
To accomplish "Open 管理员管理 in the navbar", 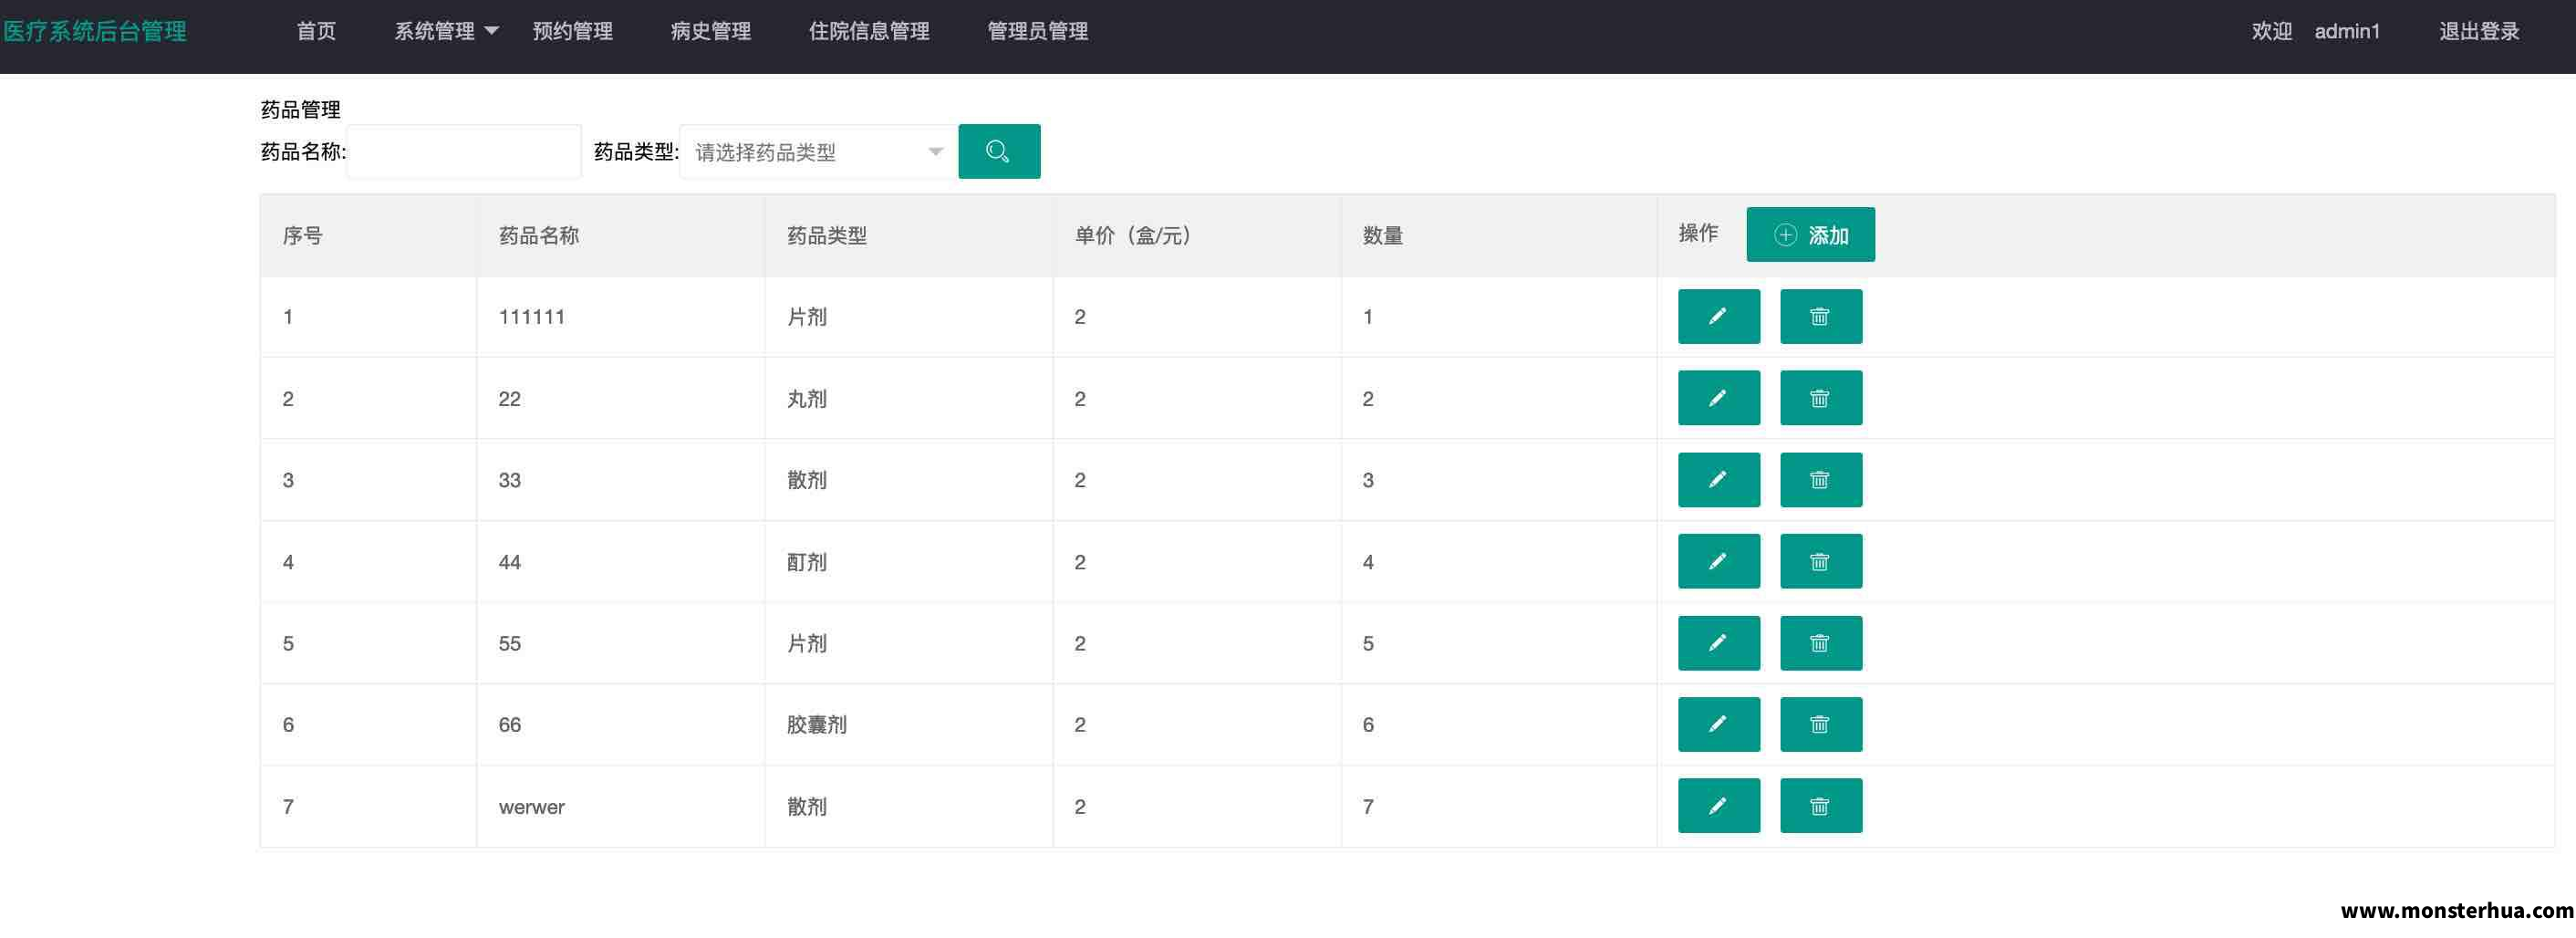I will click(1038, 32).
